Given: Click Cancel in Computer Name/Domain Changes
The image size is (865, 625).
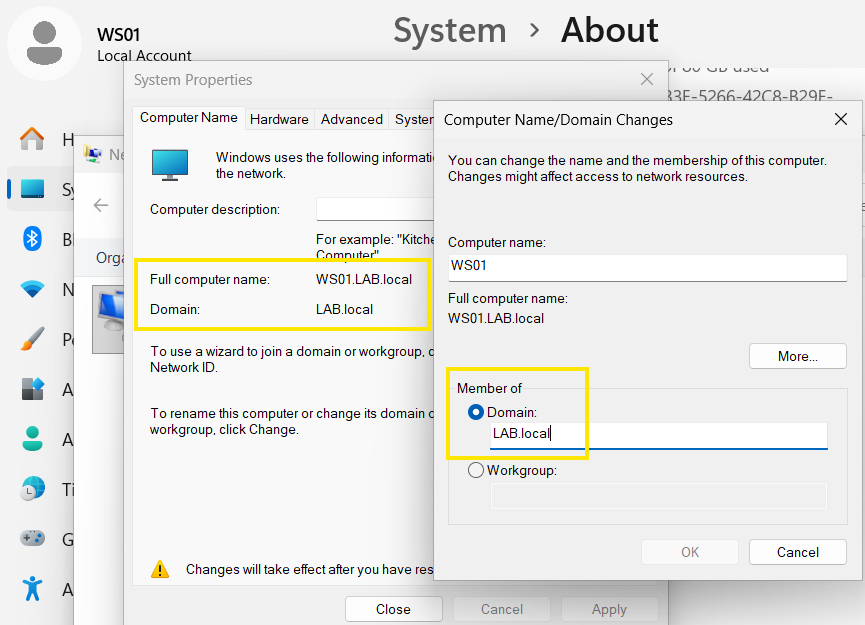Looking at the screenshot, I should 798,552.
